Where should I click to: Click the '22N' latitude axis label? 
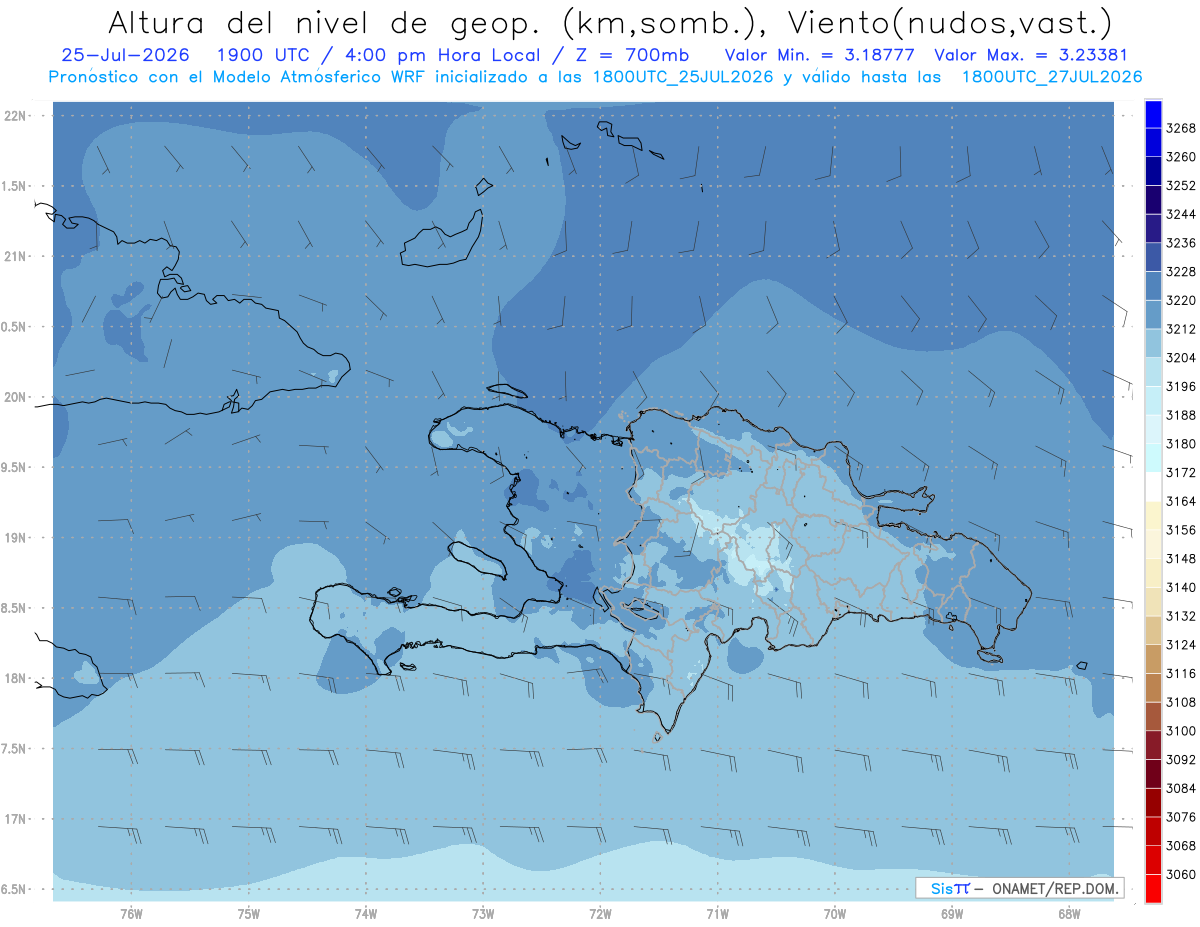(x=15, y=116)
